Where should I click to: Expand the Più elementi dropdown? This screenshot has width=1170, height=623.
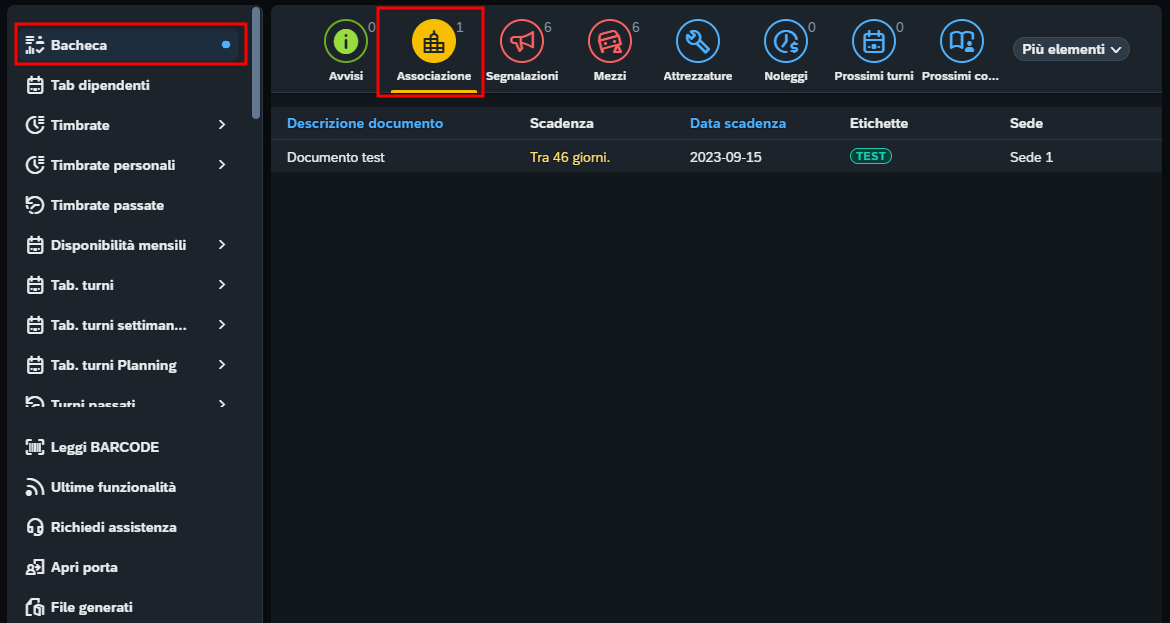point(1071,49)
